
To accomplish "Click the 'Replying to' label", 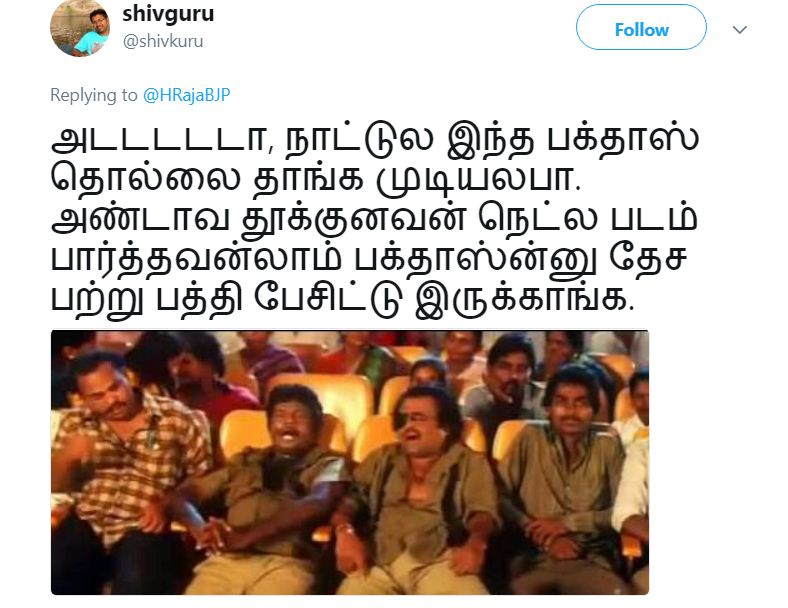I will 93,94.
